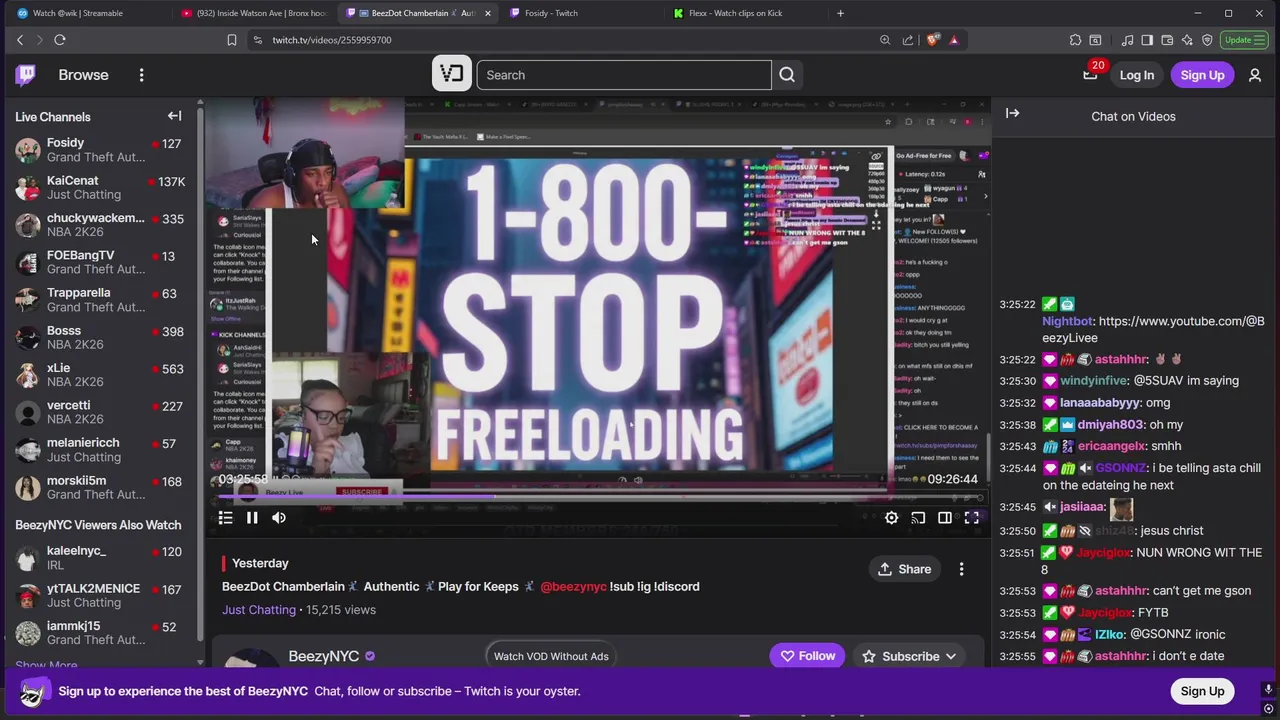Go back in browser history
This screenshot has width=1280, height=720.
[20, 40]
